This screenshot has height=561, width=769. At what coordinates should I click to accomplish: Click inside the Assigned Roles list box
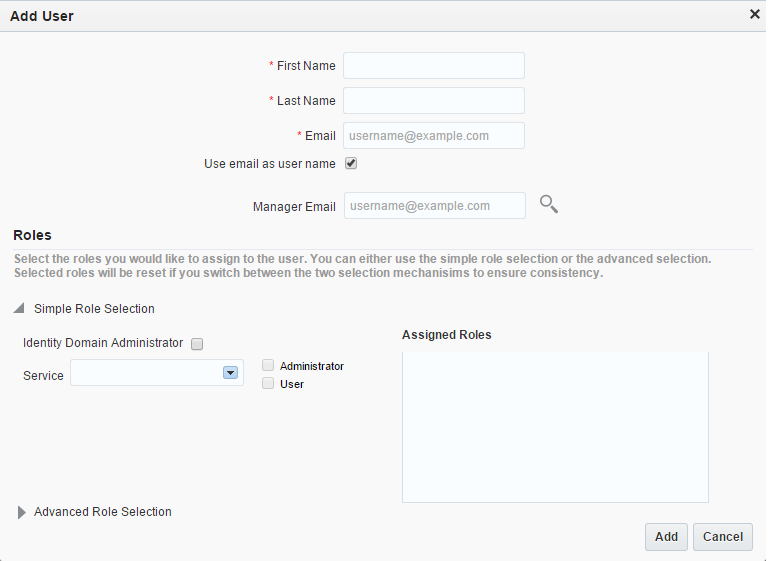tap(555, 427)
